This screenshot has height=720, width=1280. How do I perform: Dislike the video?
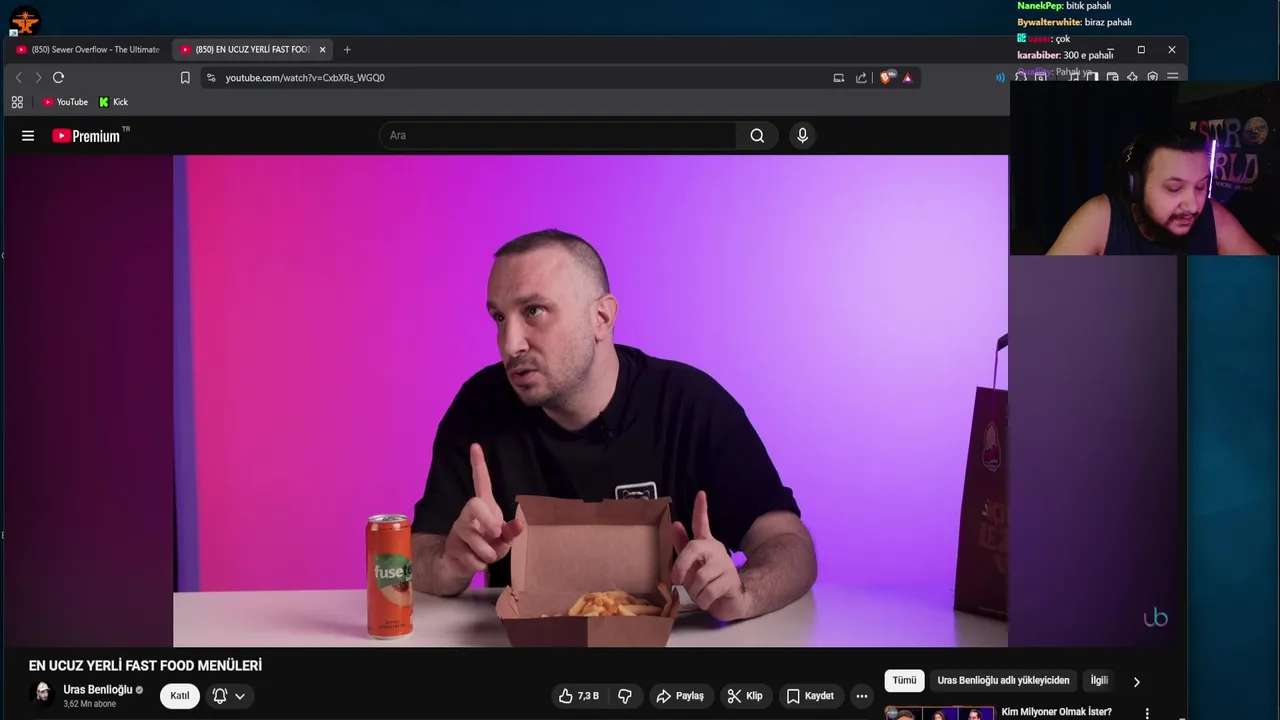(x=625, y=696)
